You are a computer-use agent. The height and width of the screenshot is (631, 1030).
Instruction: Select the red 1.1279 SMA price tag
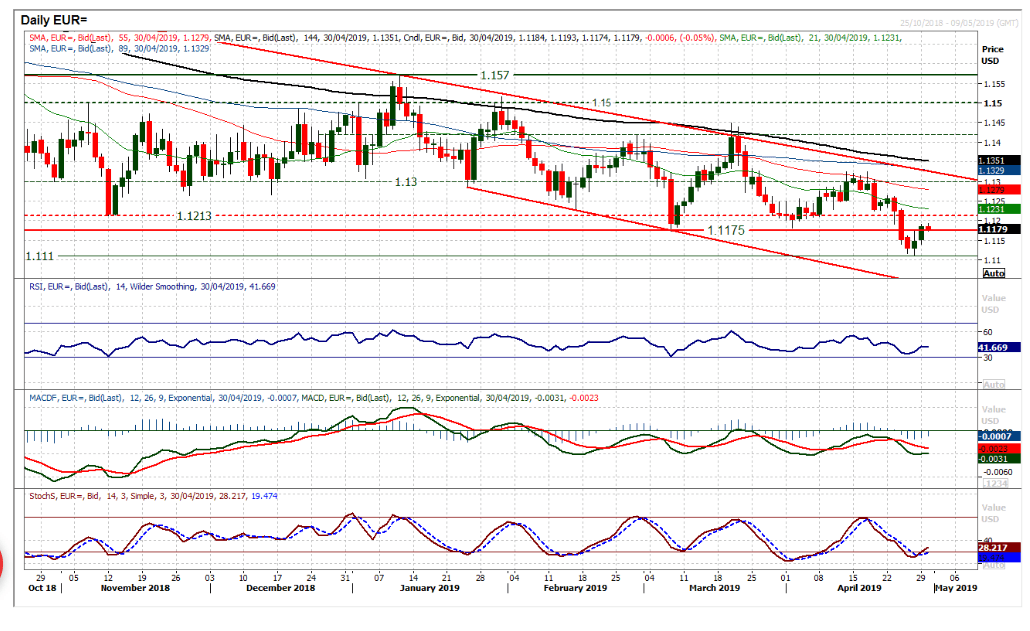[1001, 189]
